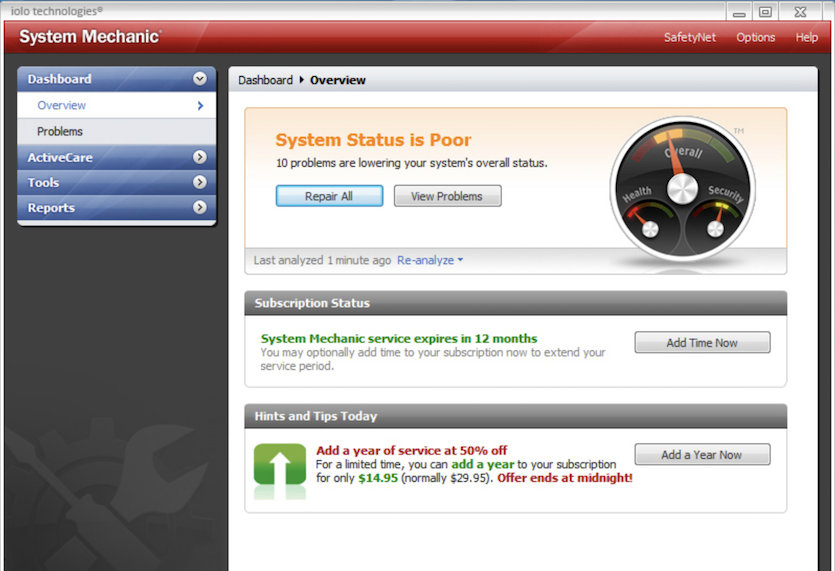The height and width of the screenshot is (571, 835).
Task: Click the Subscription Status header
Action: tap(515, 303)
